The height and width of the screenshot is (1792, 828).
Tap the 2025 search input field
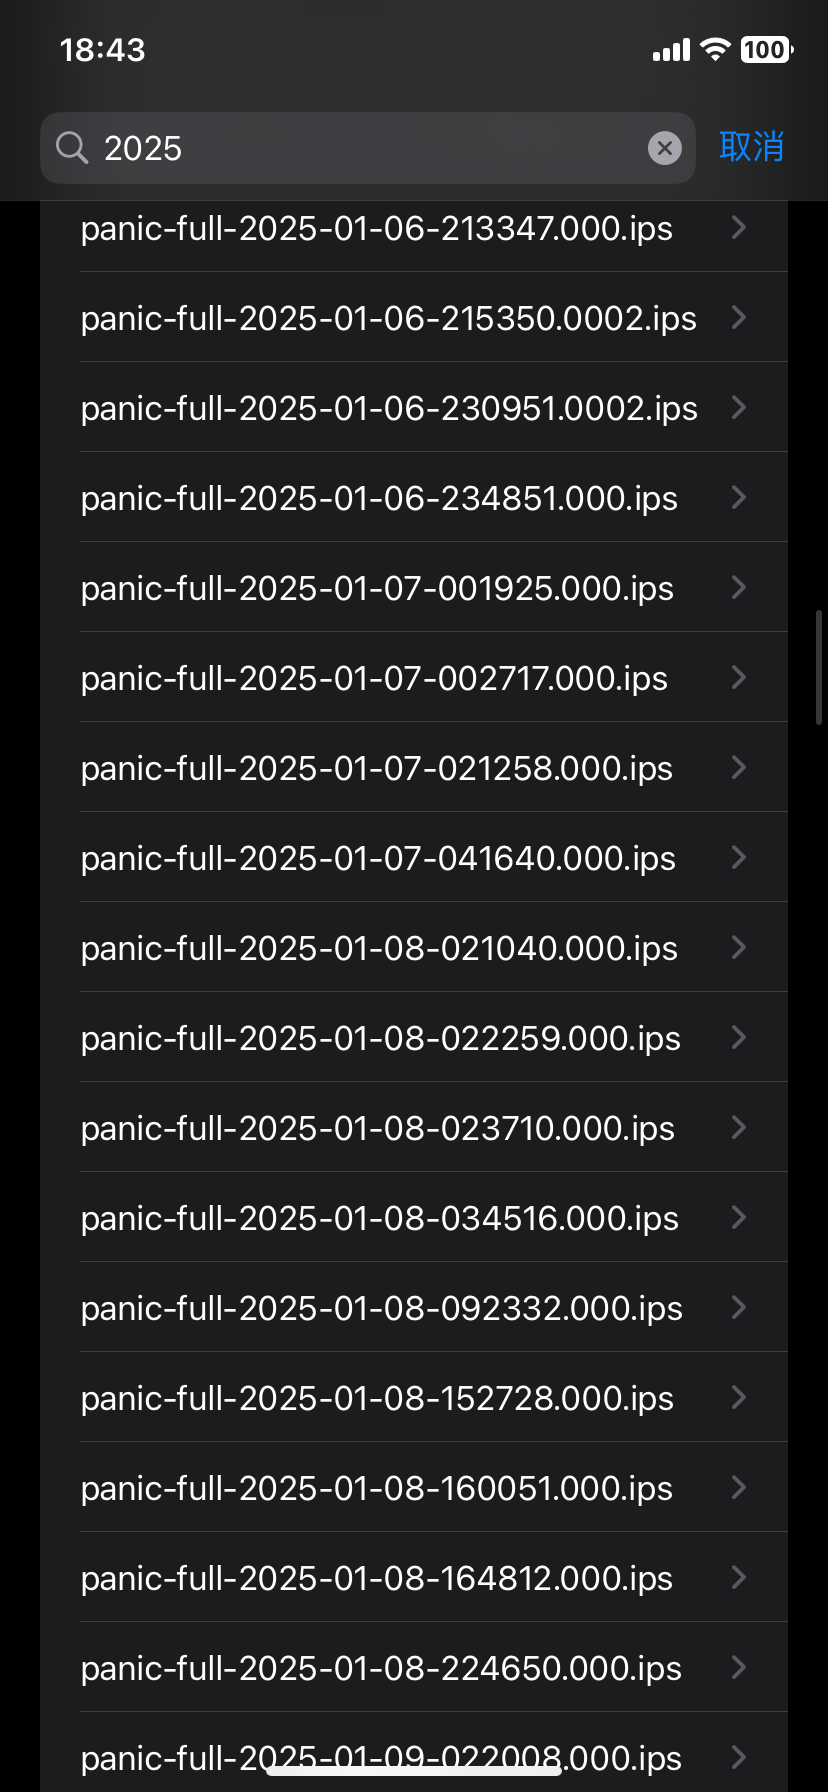368,148
